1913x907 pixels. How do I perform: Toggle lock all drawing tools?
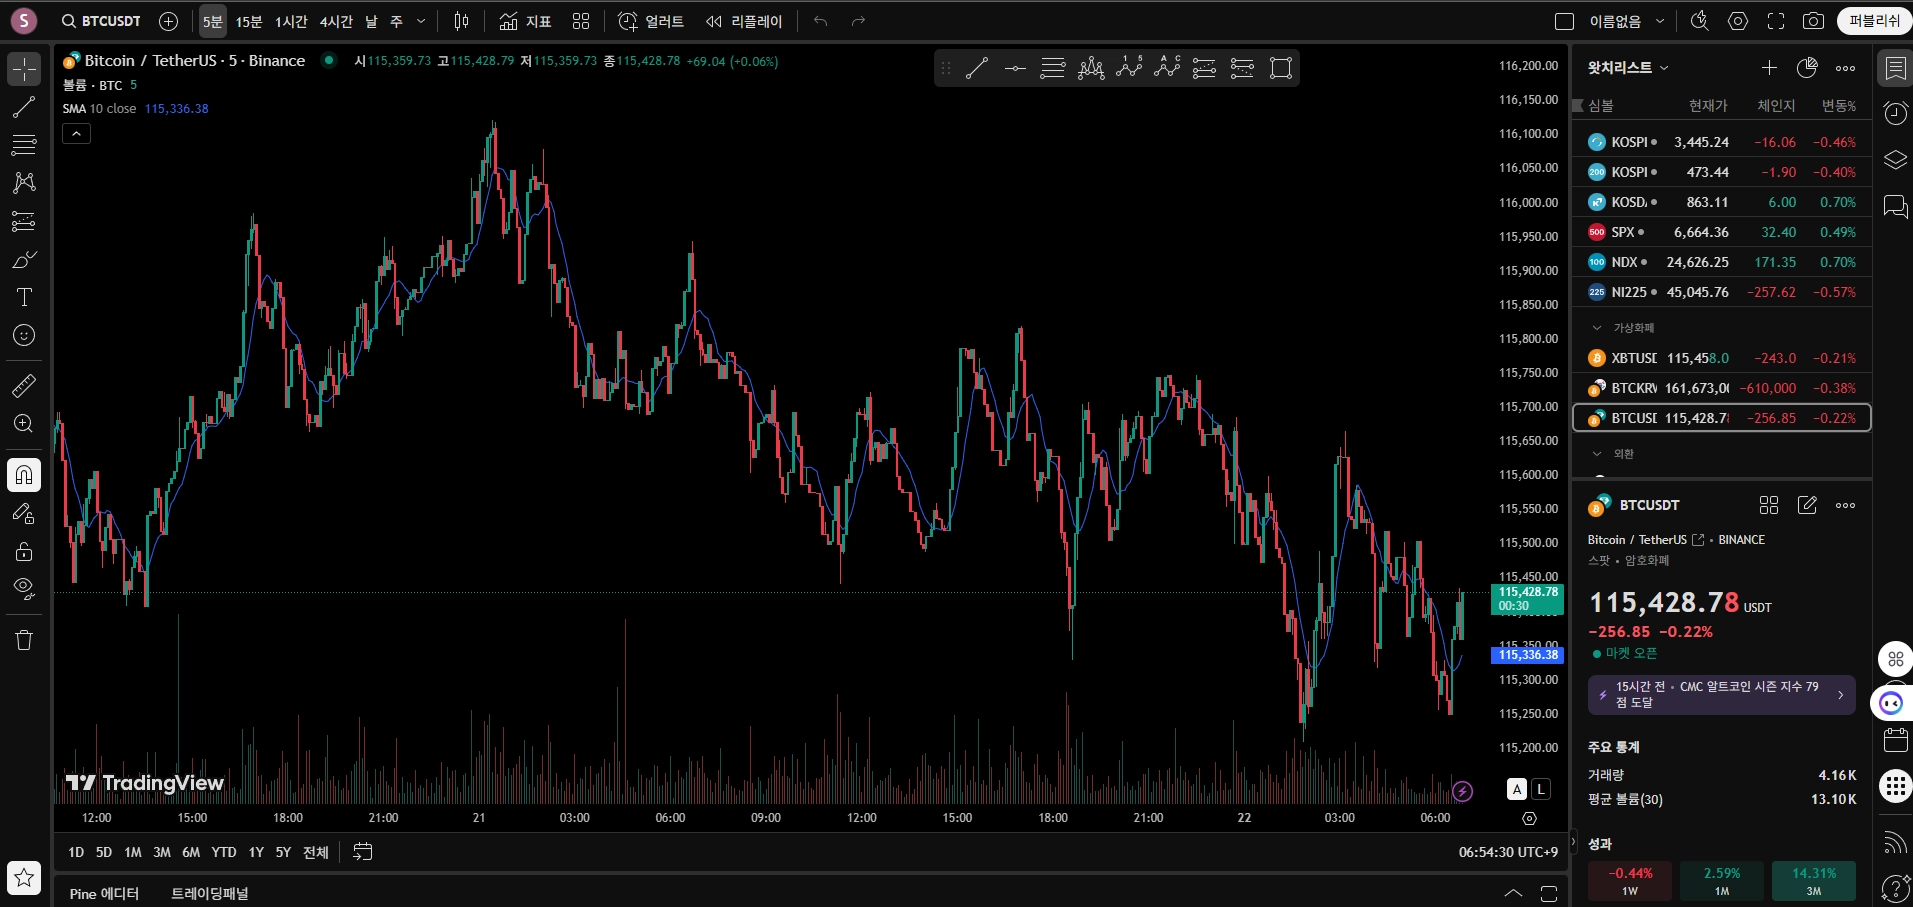(24, 551)
